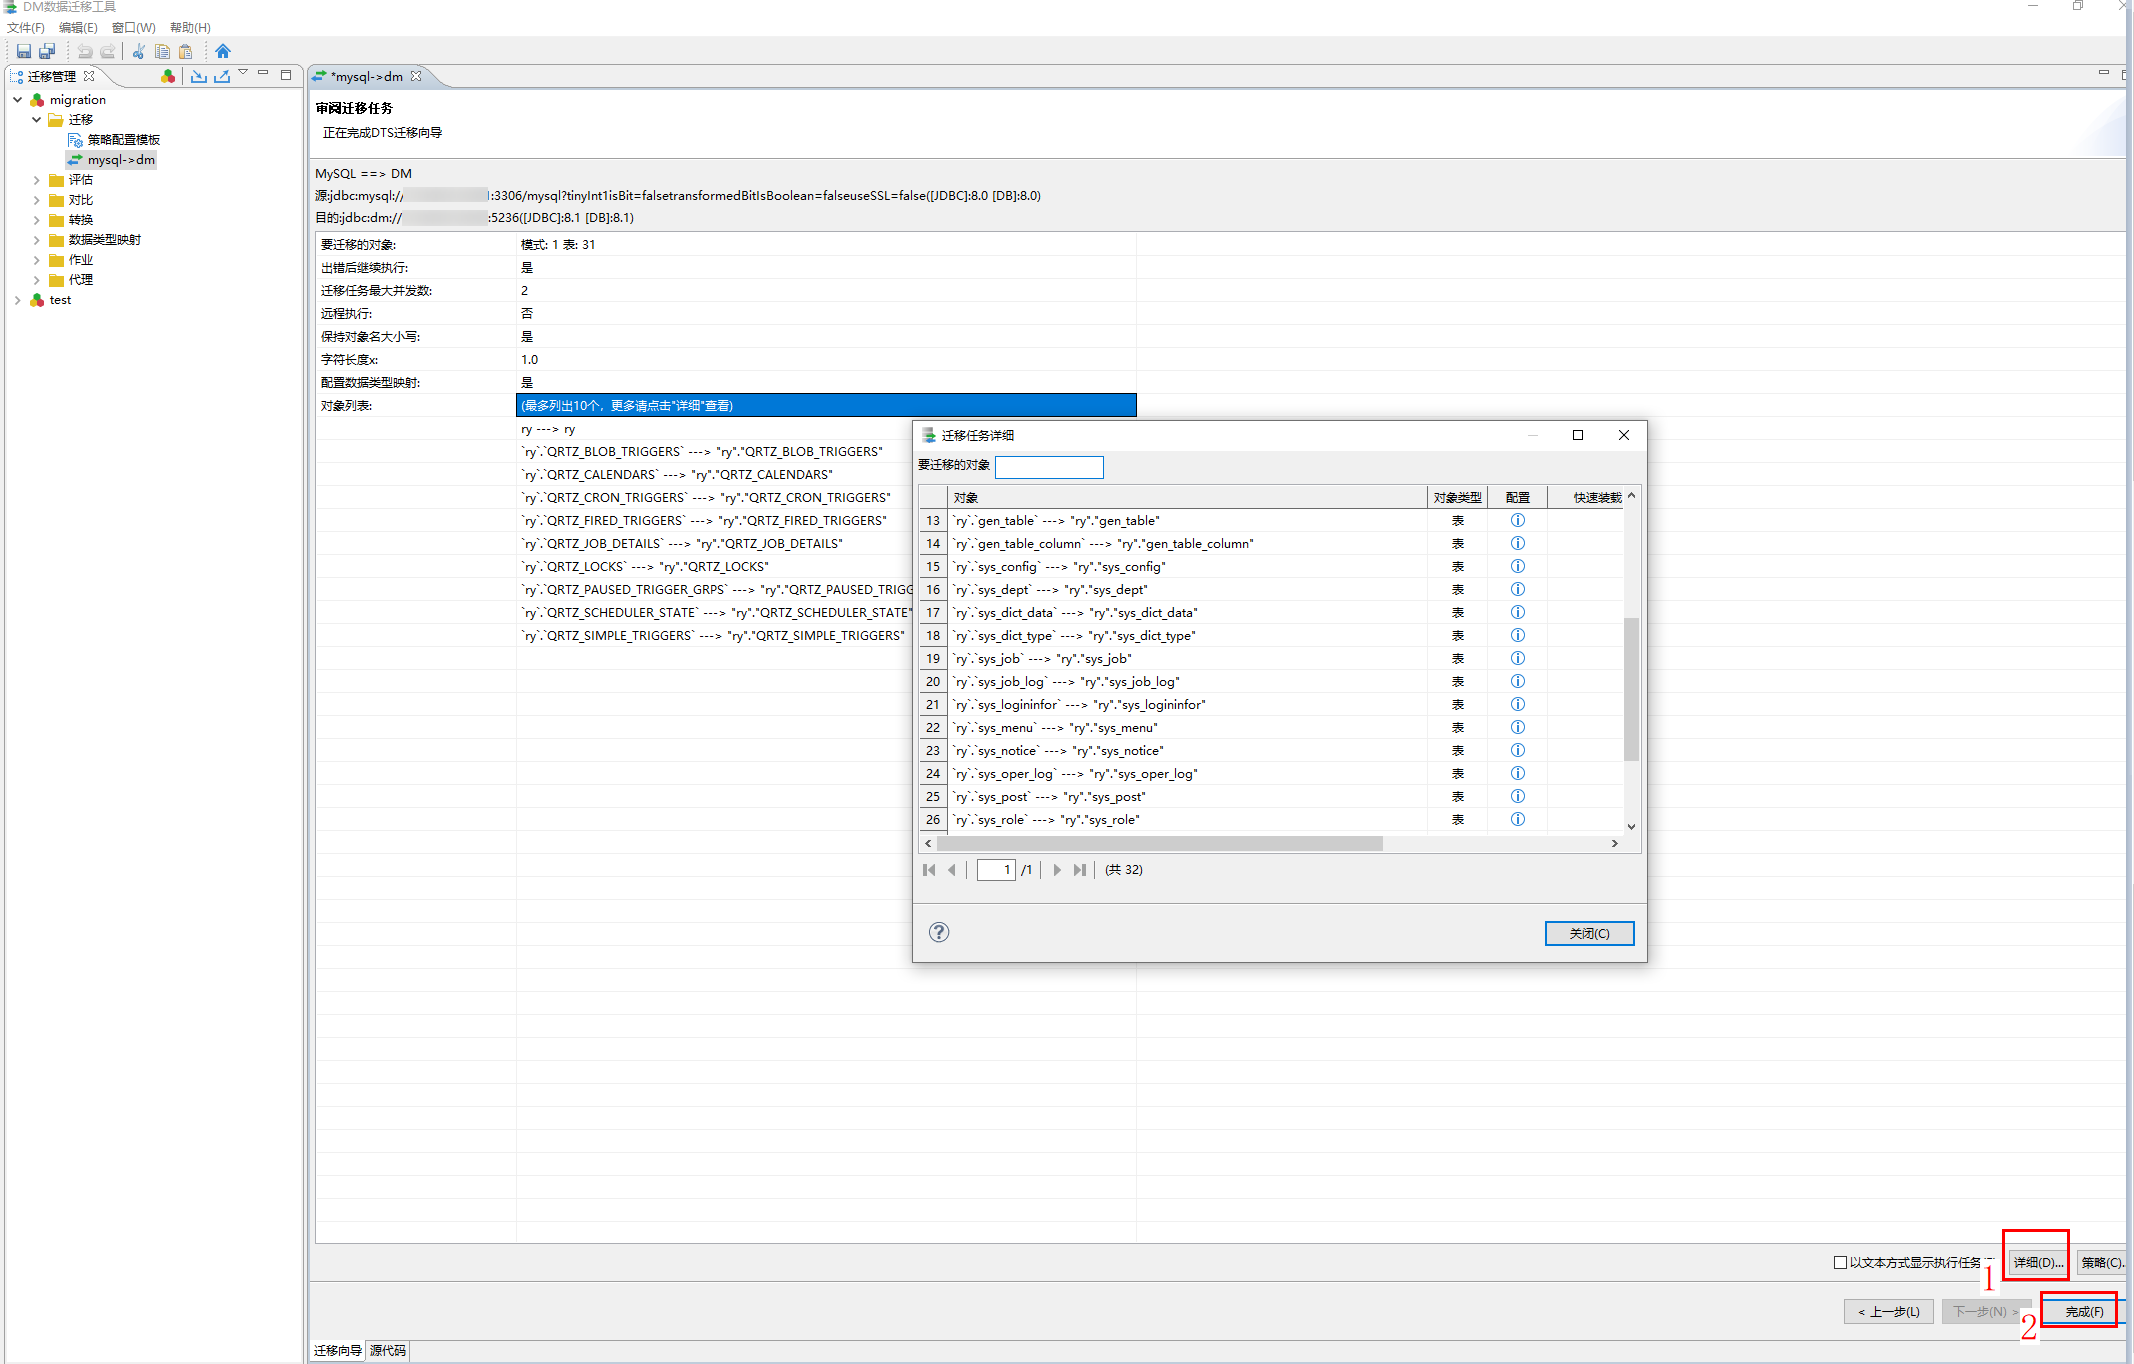Image resolution: width=2134 pixels, height=1364 pixels.
Task: Collapse the migration project node
Action: [x=18, y=100]
